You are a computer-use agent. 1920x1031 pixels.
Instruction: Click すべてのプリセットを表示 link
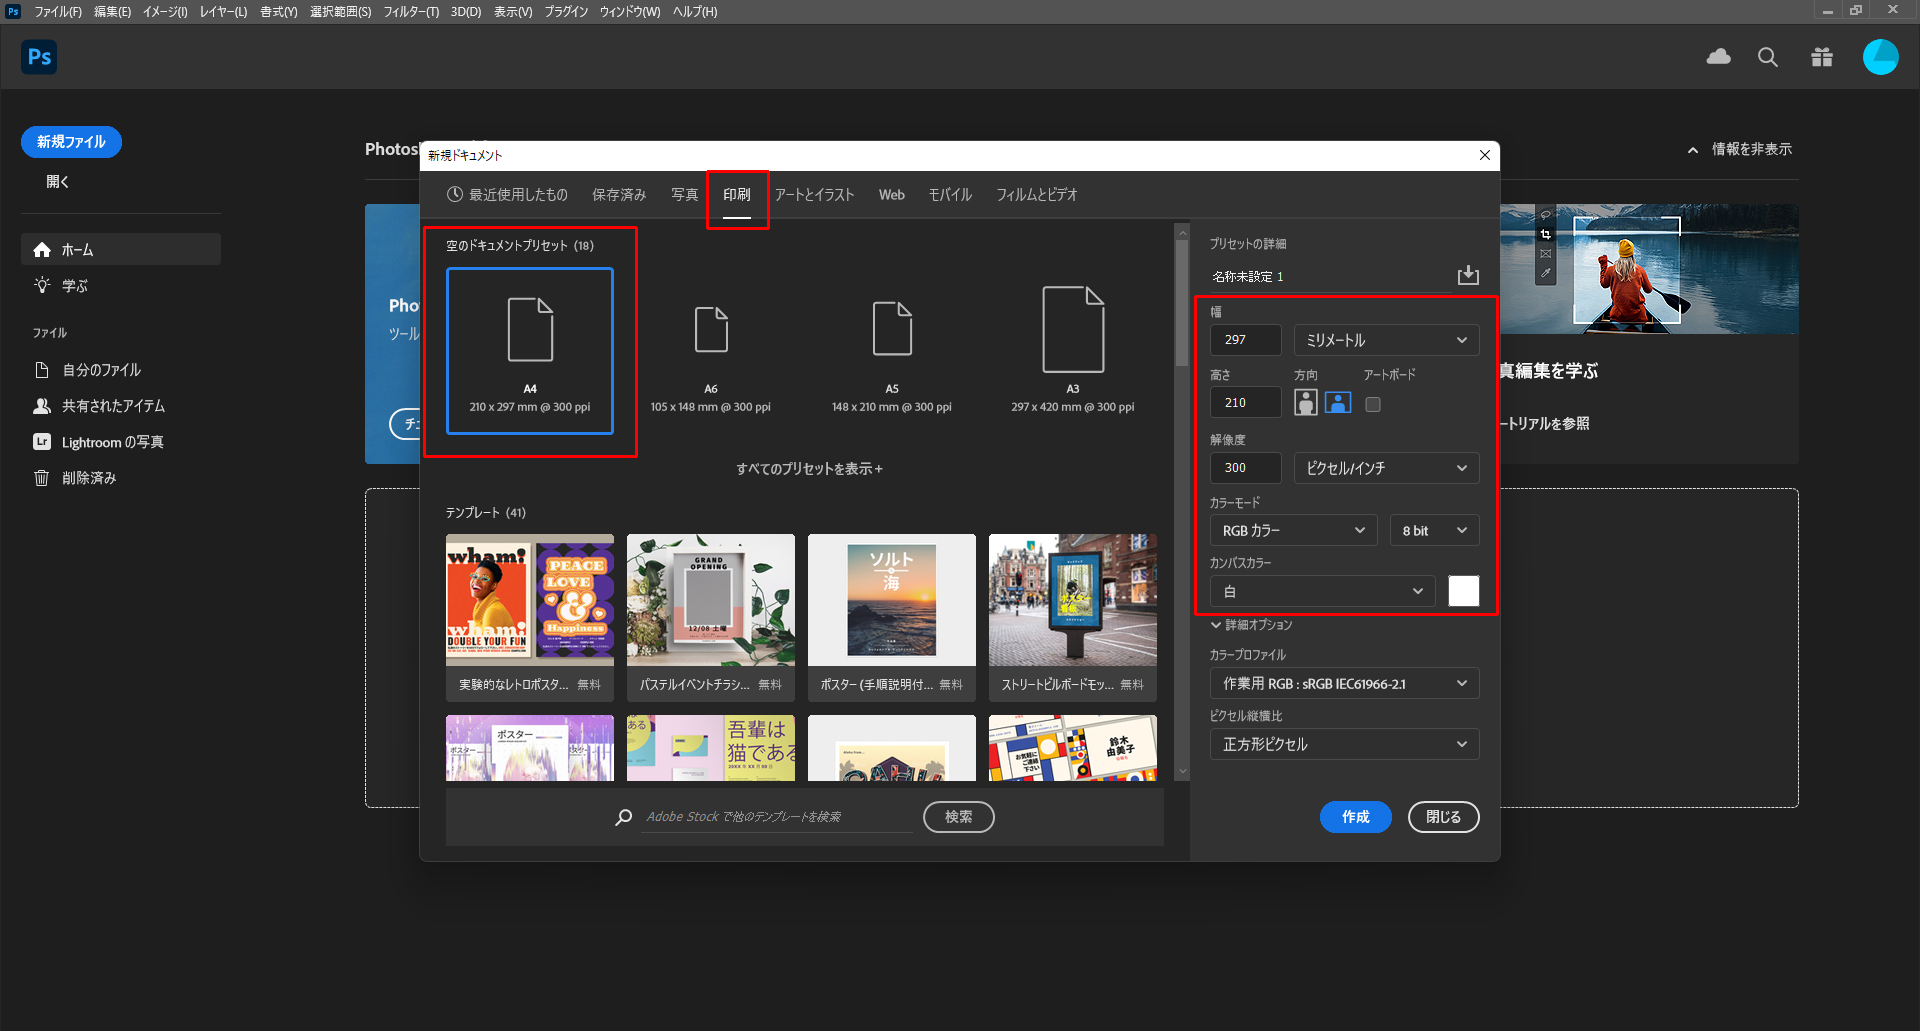(x=809, y=469)
